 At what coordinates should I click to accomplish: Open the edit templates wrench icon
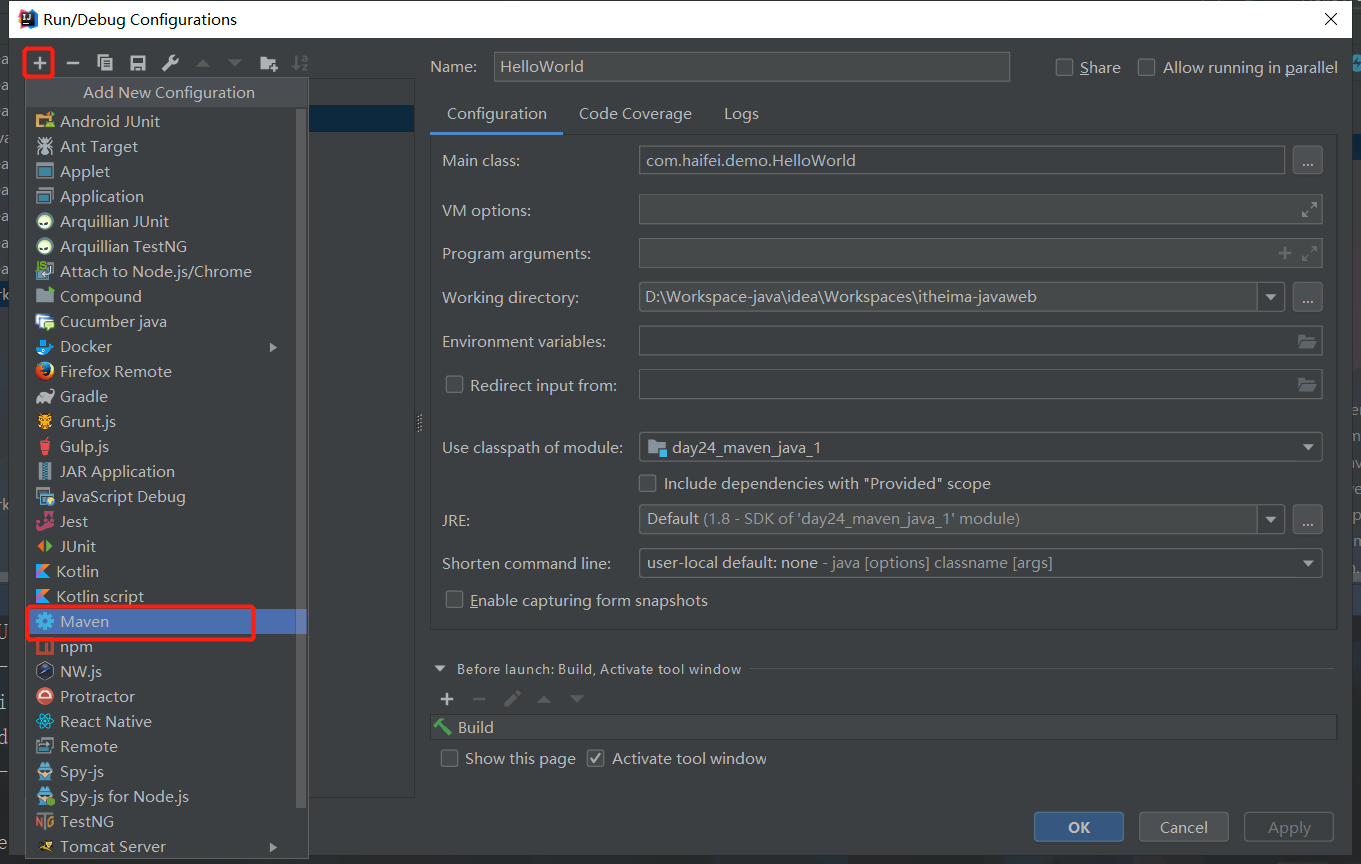click(170, 63)
